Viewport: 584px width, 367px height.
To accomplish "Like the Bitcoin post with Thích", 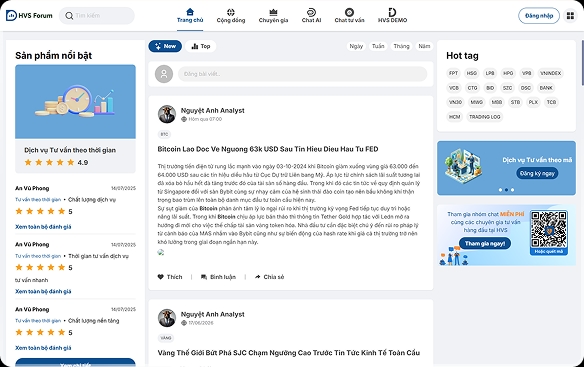I will pos(170,277).
